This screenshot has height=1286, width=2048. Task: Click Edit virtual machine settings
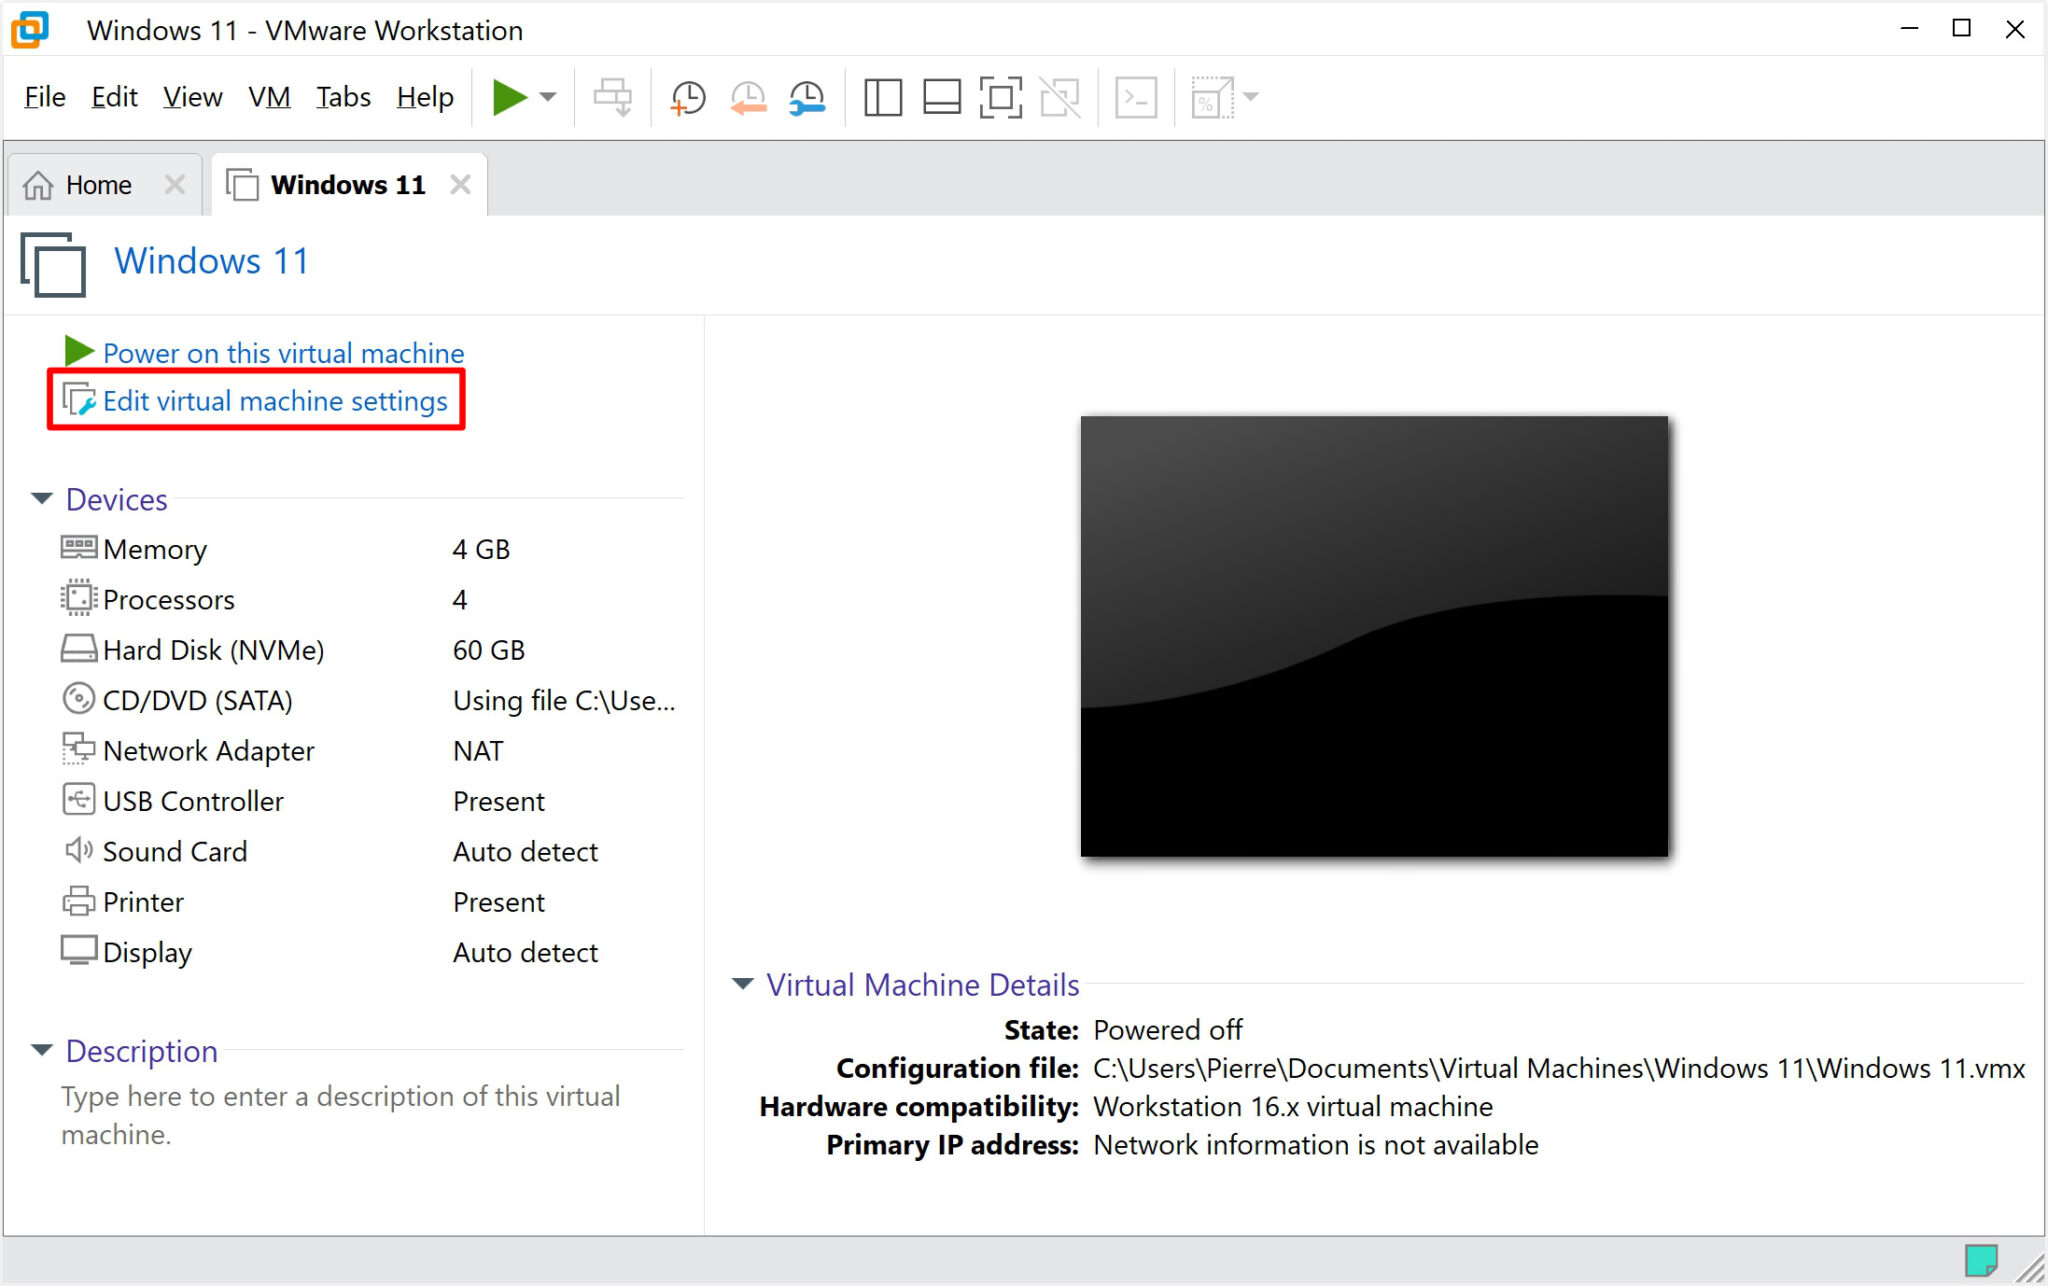274,400
